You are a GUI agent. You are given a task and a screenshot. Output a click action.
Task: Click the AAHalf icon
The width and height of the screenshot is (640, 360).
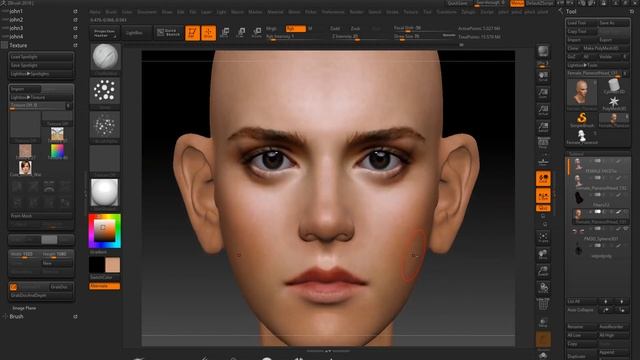[543, 127]
